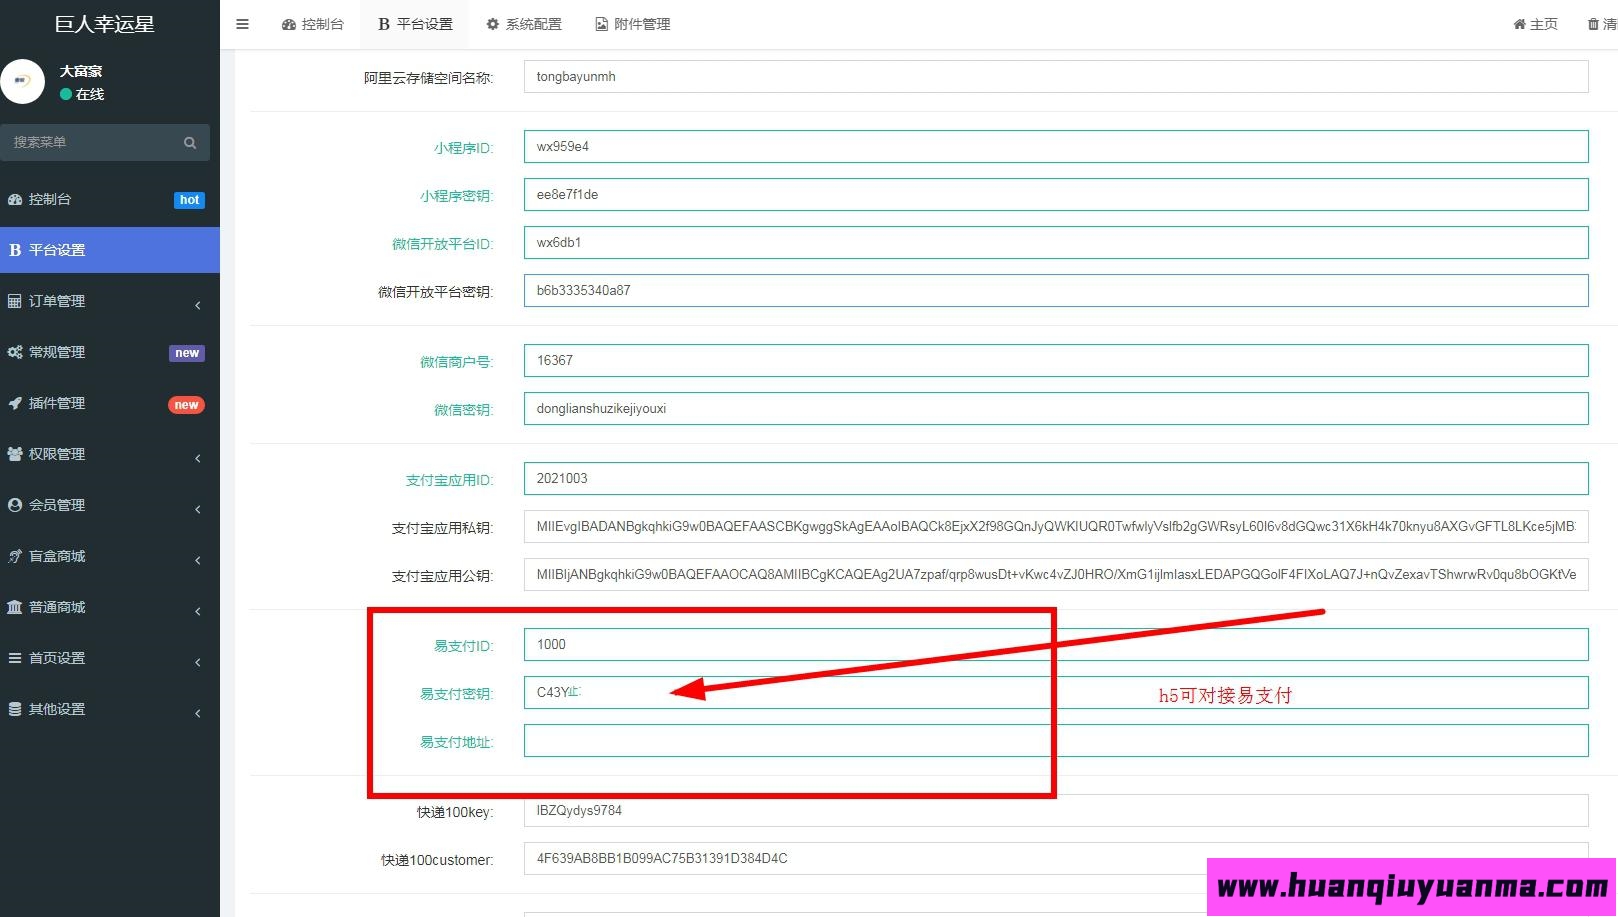Screen dimensions: 1618x917
Task: Click the 微信开放平台ID input field
Action: pos(1056,243)
